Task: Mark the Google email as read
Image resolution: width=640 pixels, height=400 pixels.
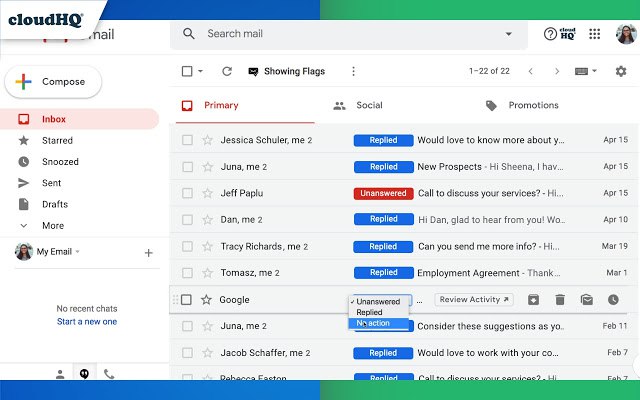Action: [587, 300]
